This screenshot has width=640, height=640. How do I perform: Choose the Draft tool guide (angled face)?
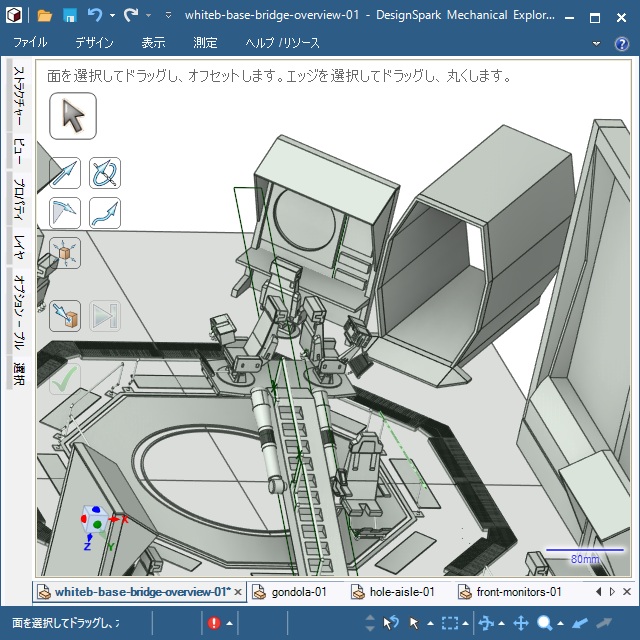pyautogui.click(x=65, y=213)
